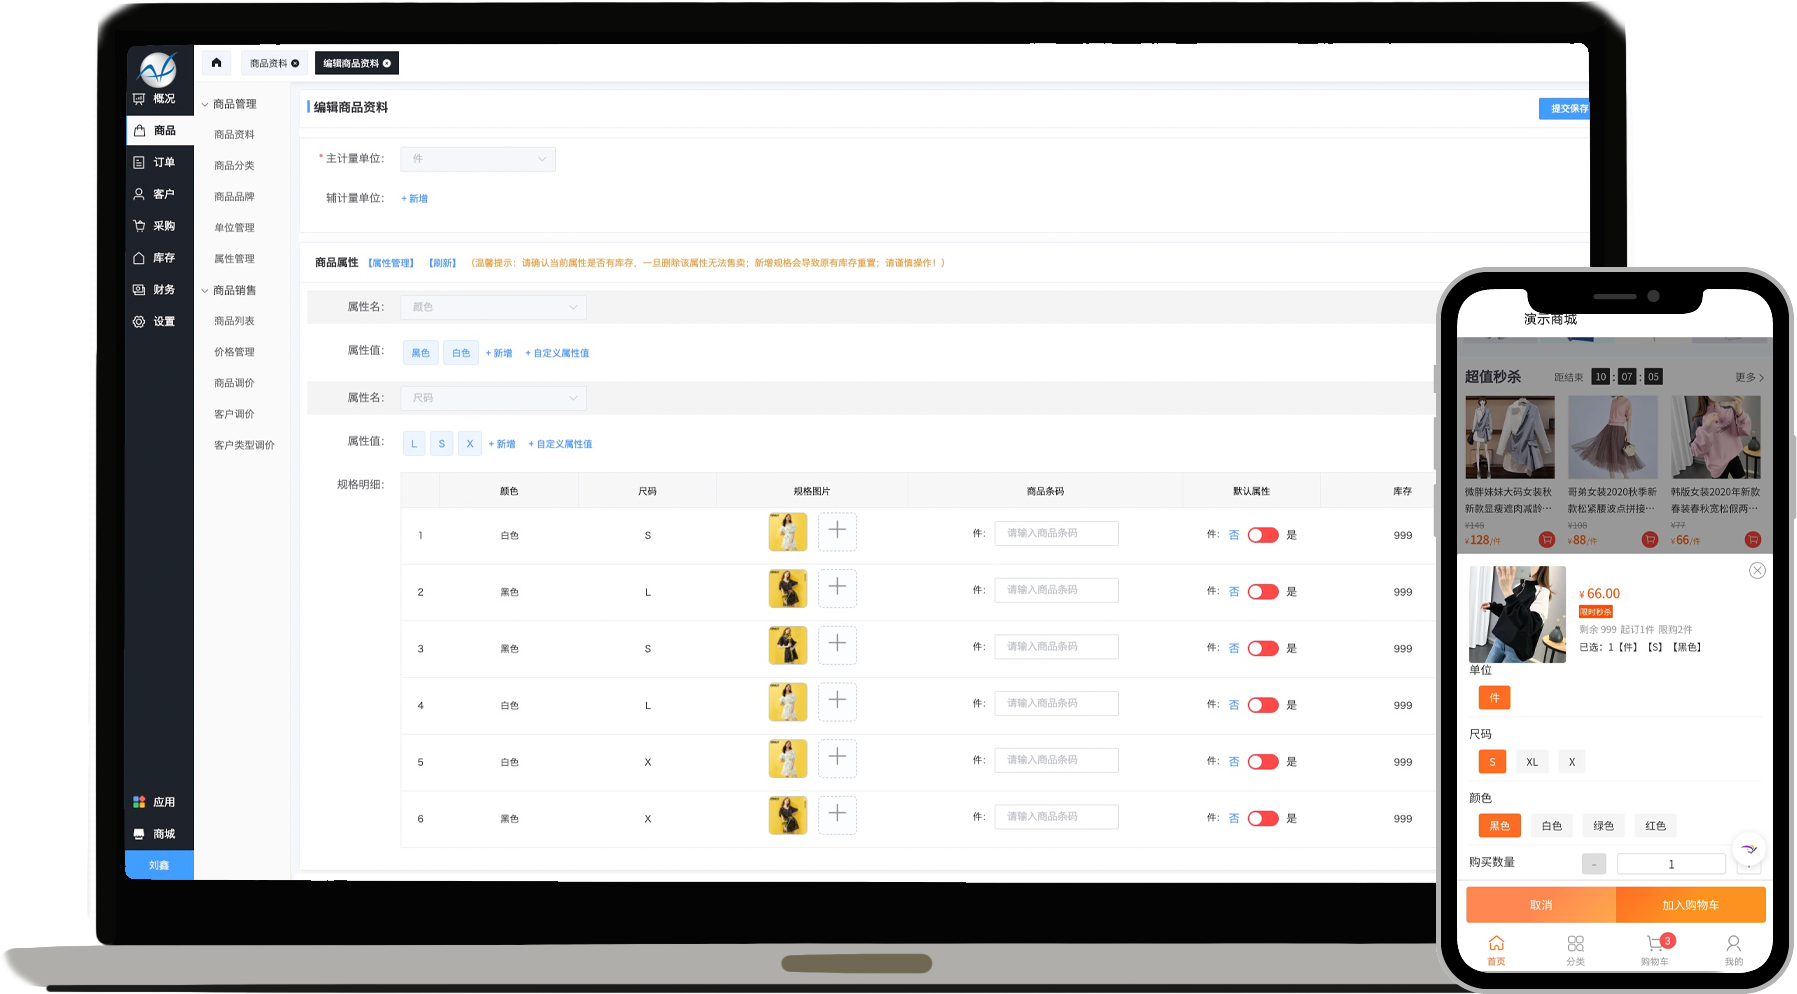Screen dimensions: 1797x994
Task: Open the 设置 settings sidebar section
Action: coord(158,322)
